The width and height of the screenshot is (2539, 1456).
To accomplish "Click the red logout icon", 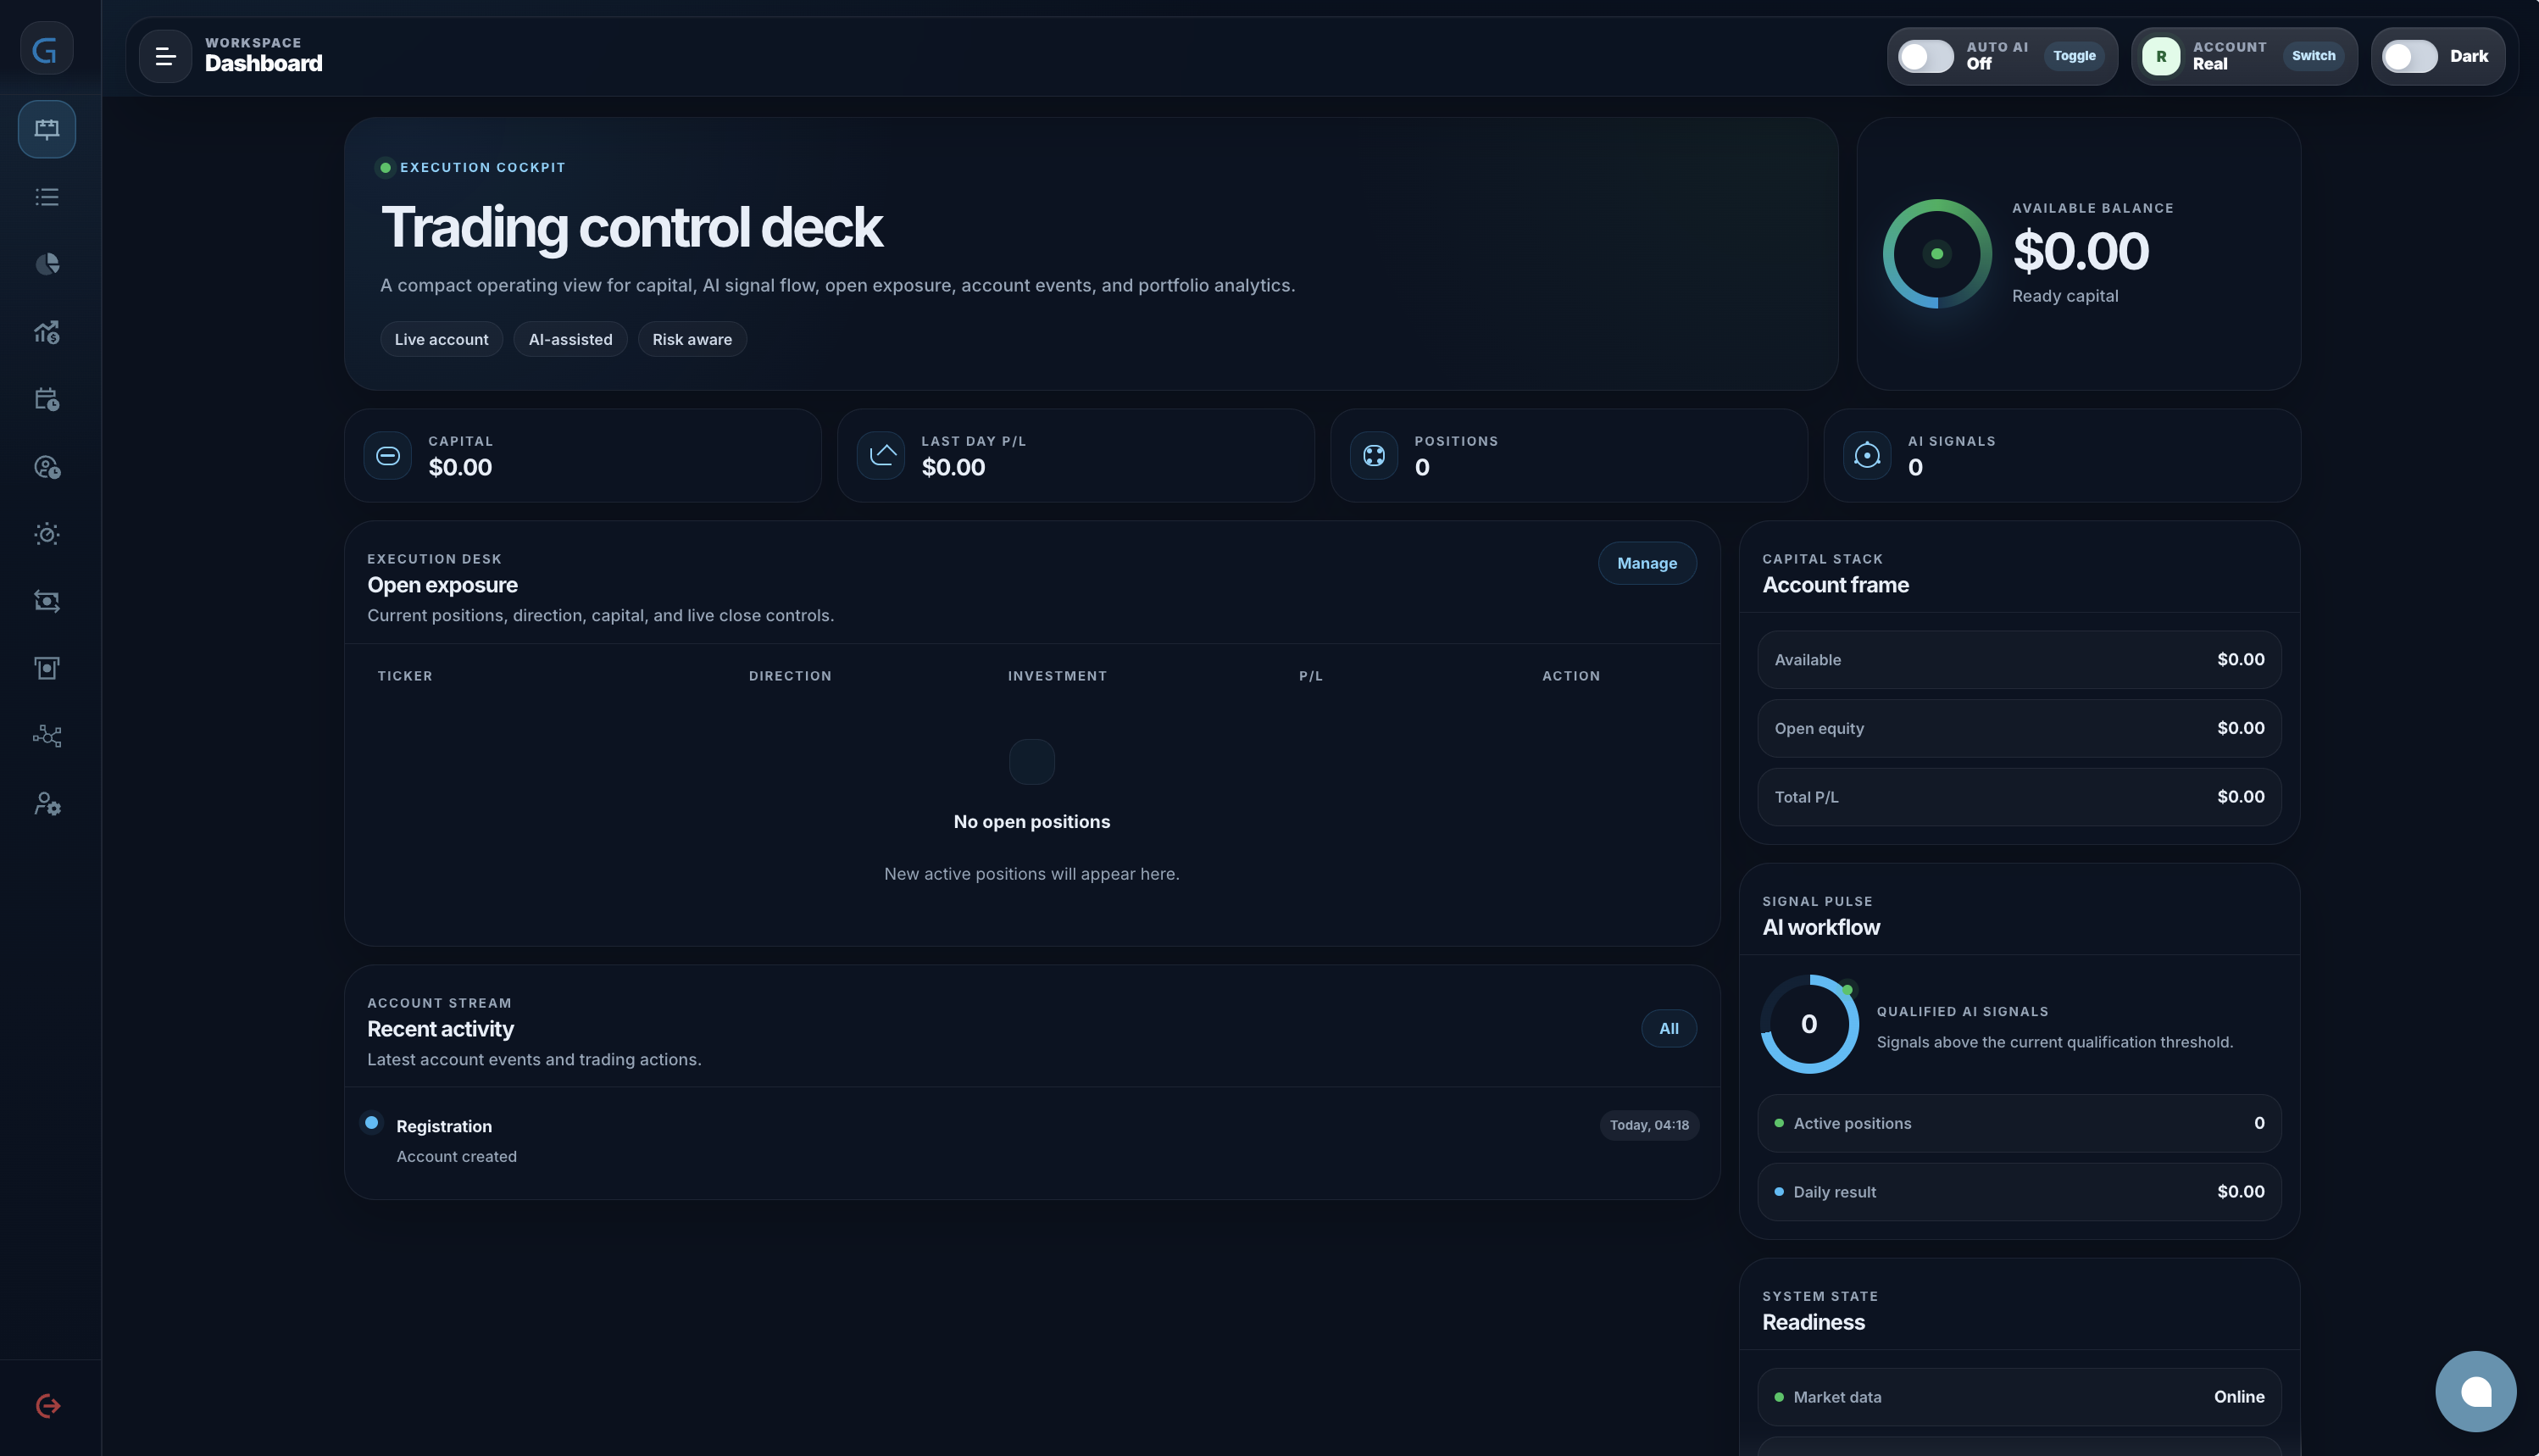I will click(x=47, y=1406).
